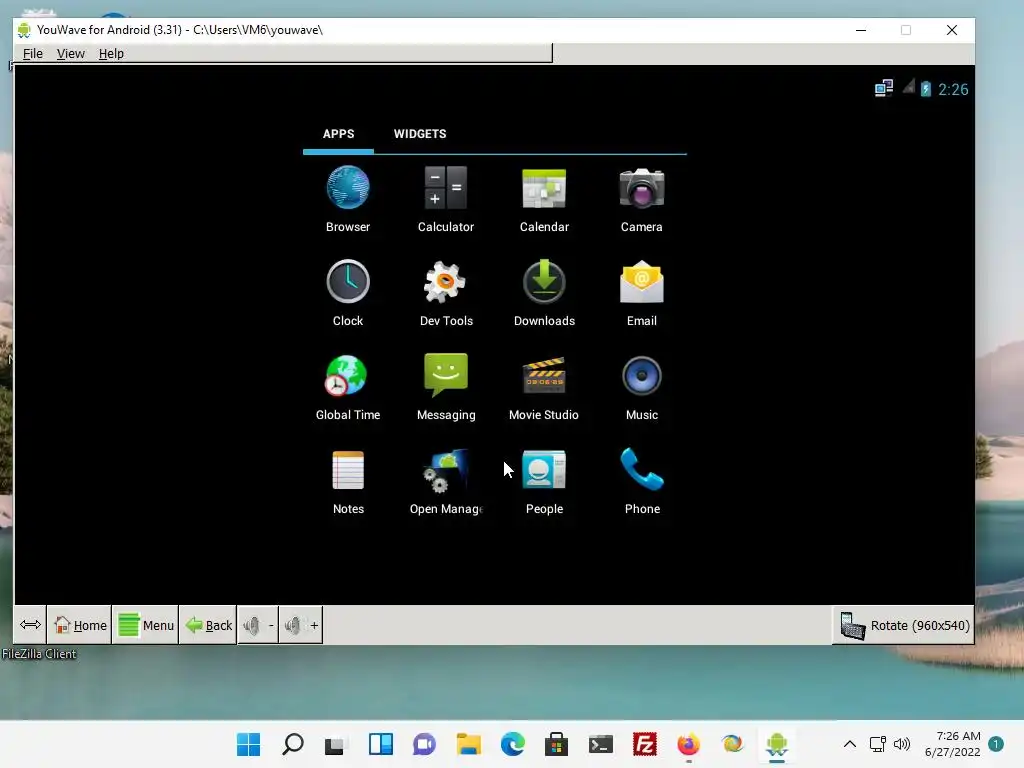
Task: Open the View menu
Action: point(71,54)
